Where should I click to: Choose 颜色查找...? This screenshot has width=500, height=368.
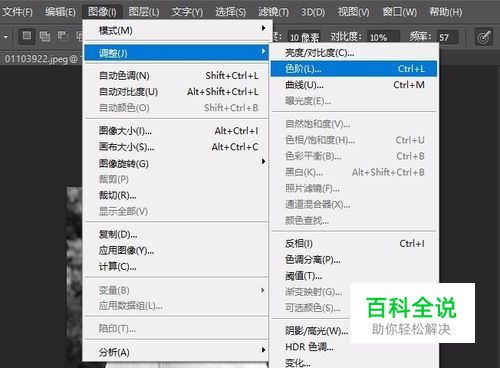pos(354,220)
